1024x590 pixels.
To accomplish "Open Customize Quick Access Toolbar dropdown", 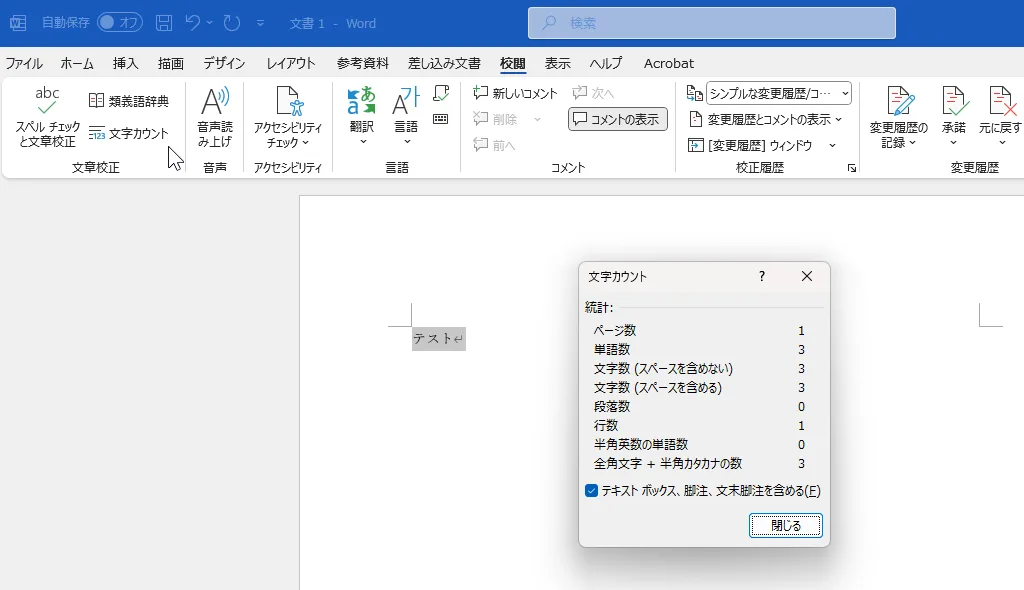I will (x=260, y=23).
